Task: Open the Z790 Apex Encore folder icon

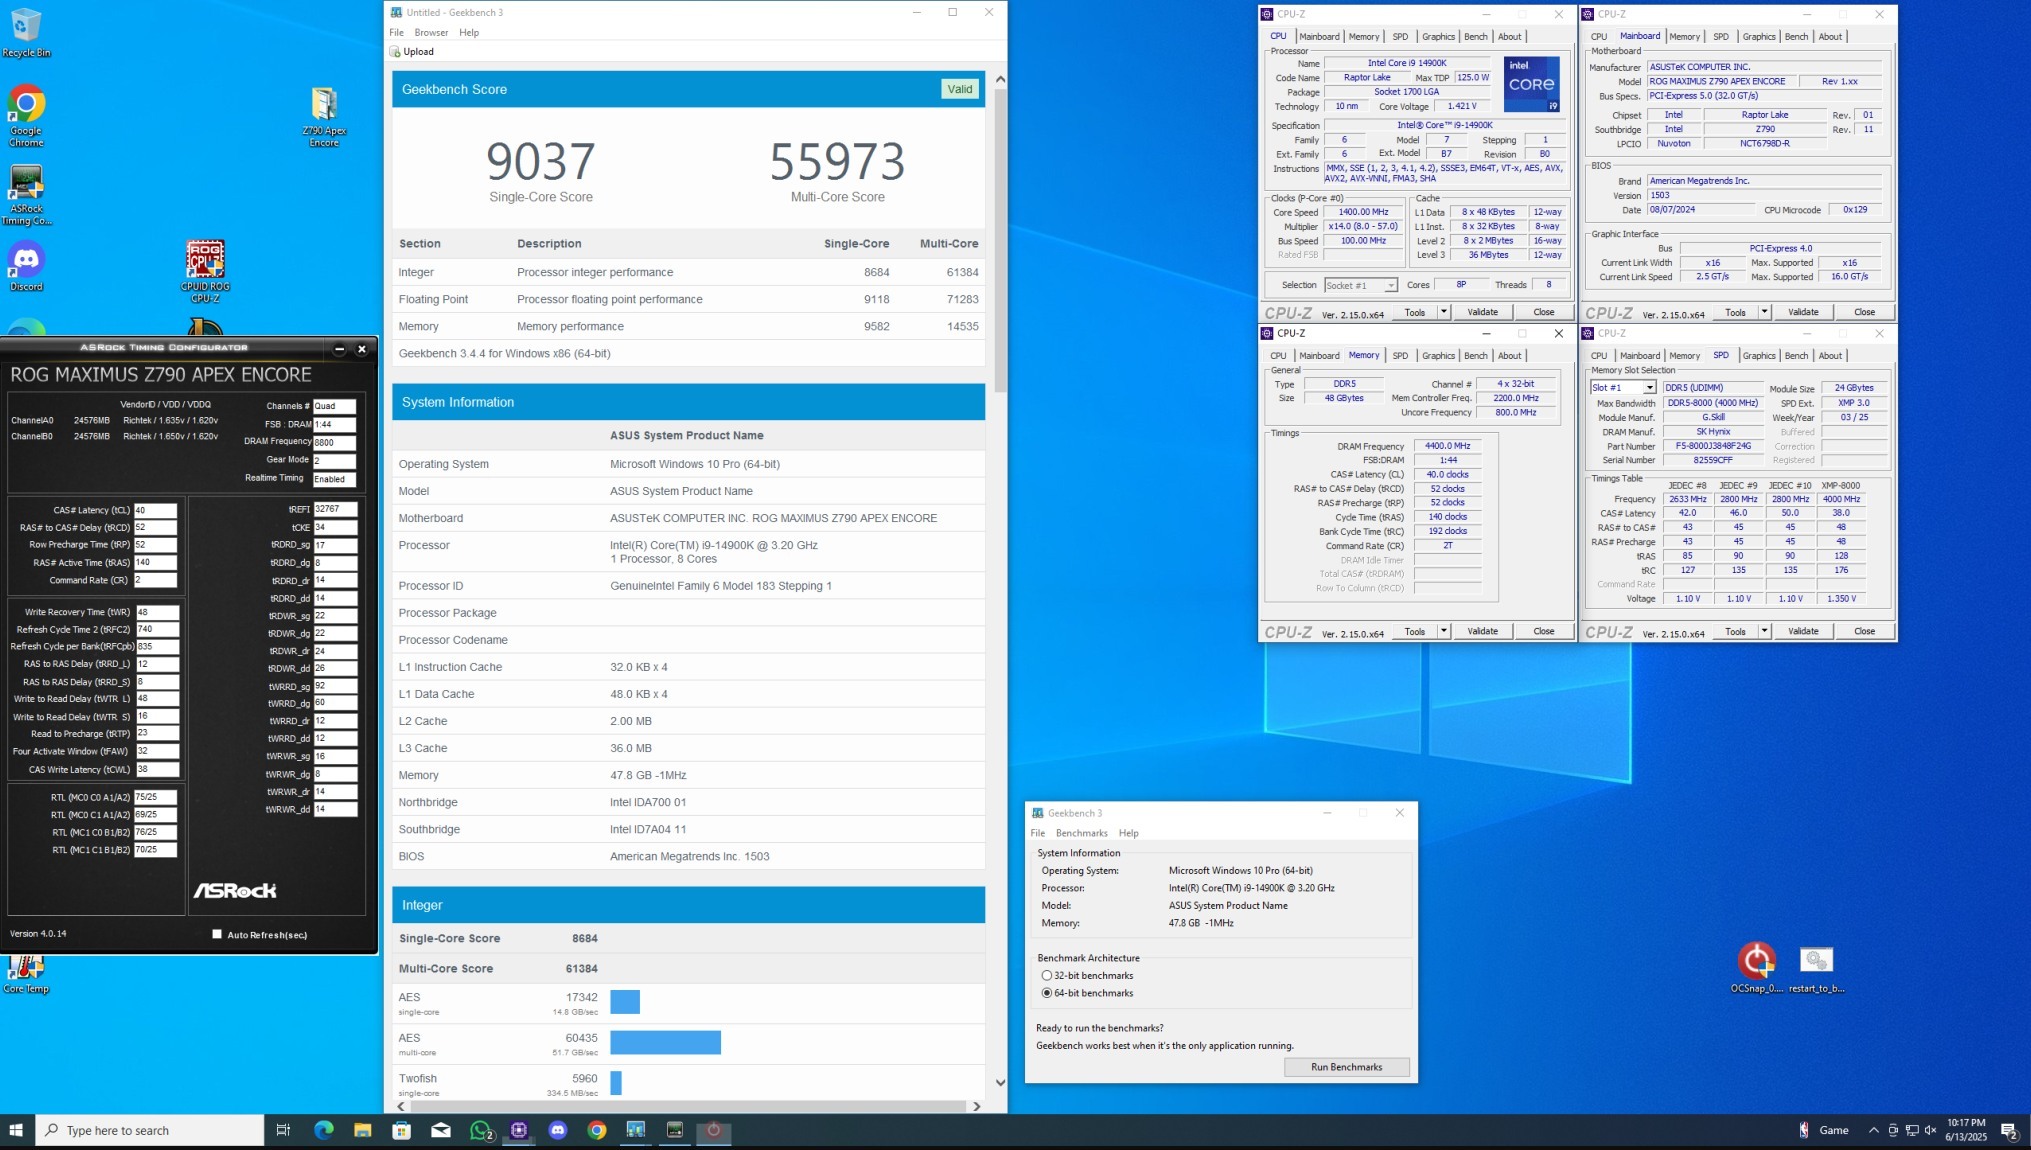Action: click(324, 117)
